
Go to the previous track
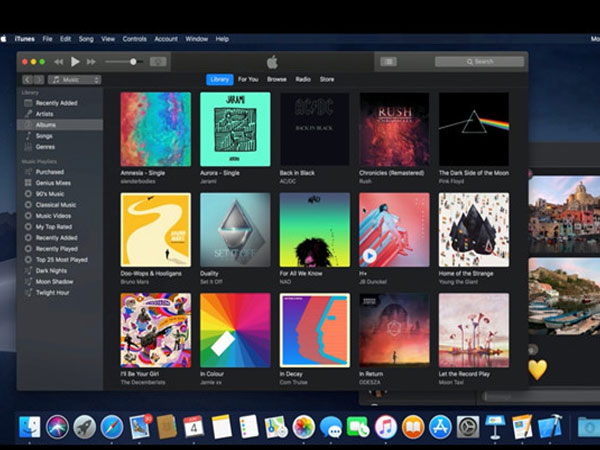(58, 62)
